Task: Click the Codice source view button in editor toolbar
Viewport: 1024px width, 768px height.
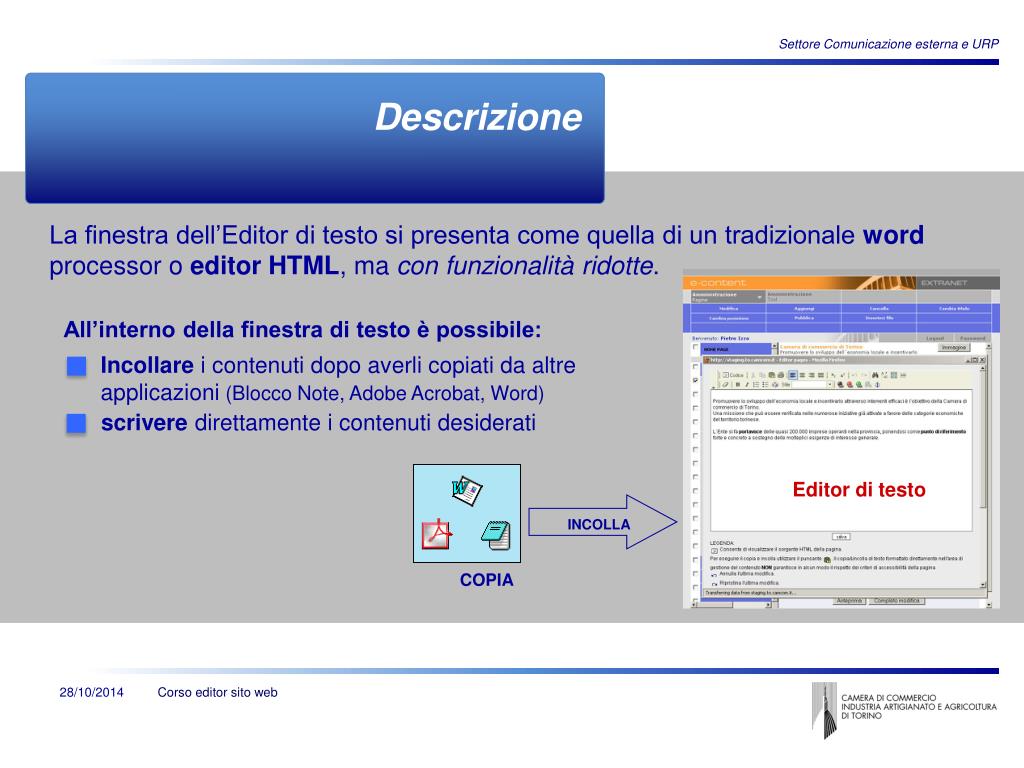Action: pyautogui.click(x=733, y=376)
